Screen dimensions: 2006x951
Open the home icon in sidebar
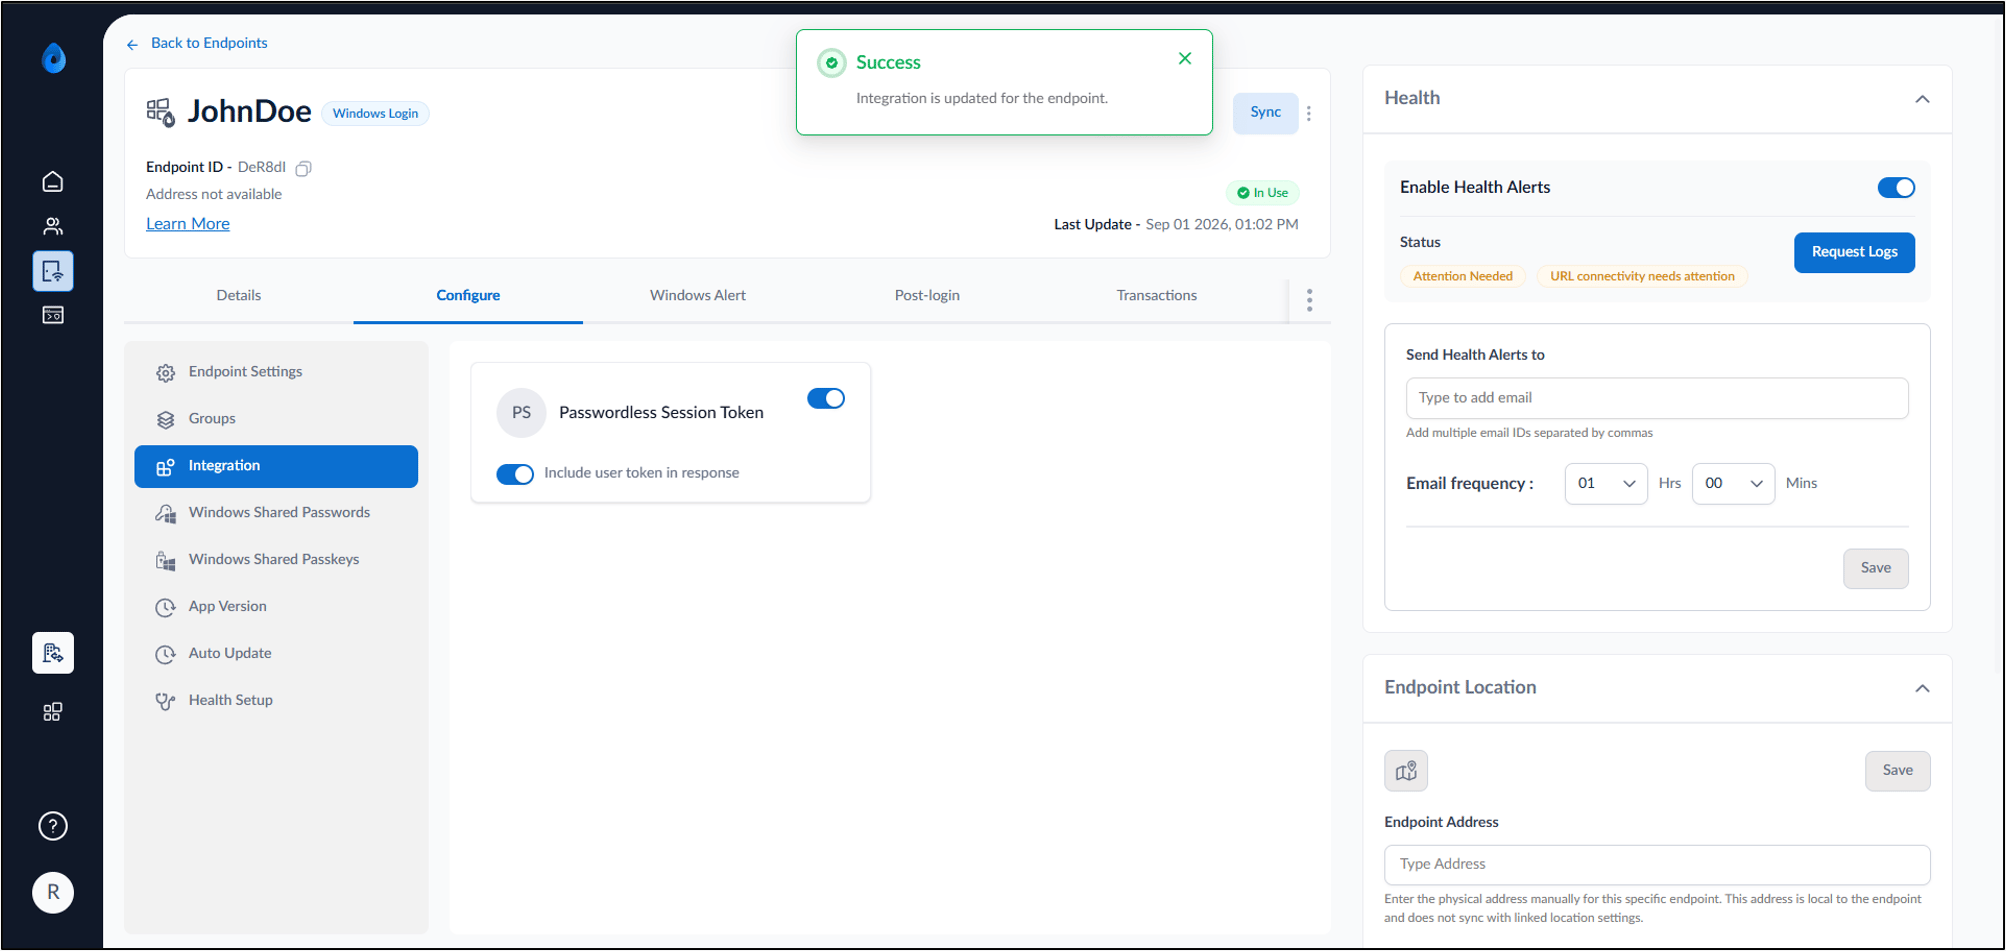[x=53, y=182]
